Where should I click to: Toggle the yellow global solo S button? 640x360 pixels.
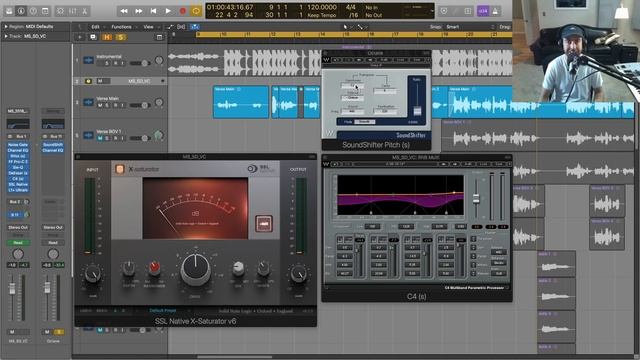tap(121, 37)
